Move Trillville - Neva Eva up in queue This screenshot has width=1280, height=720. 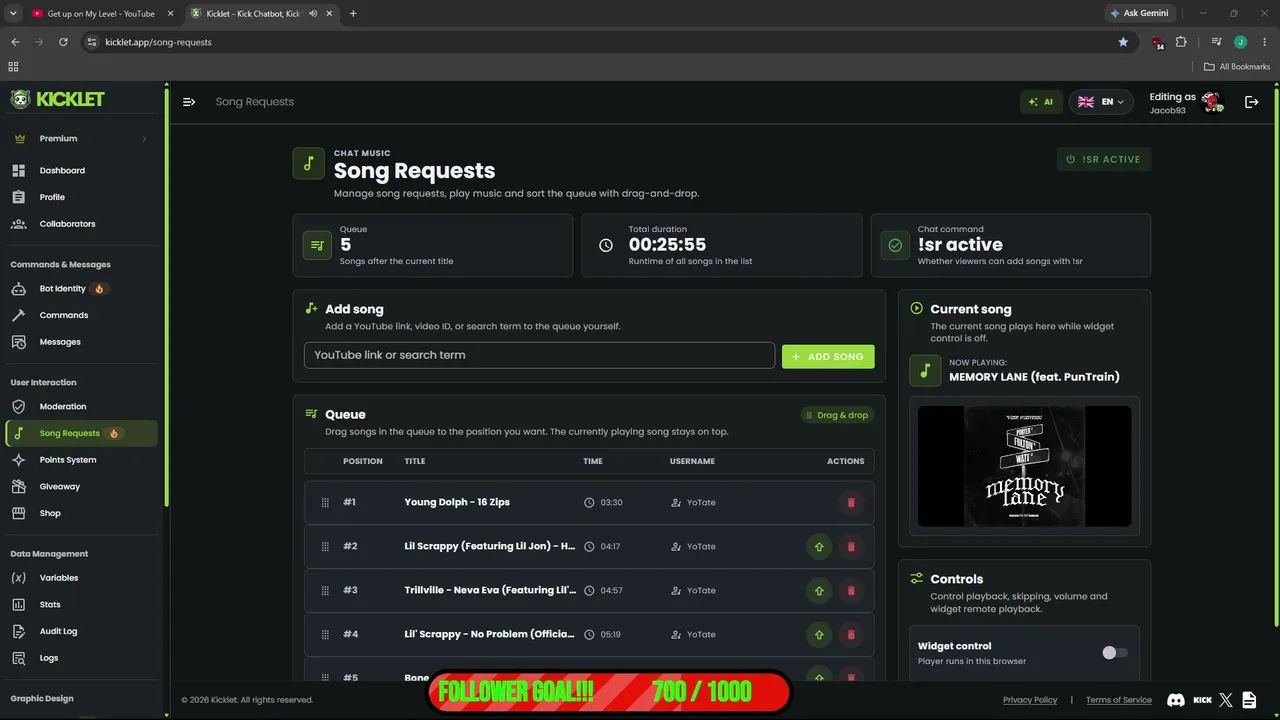click(x=819, y=591)
